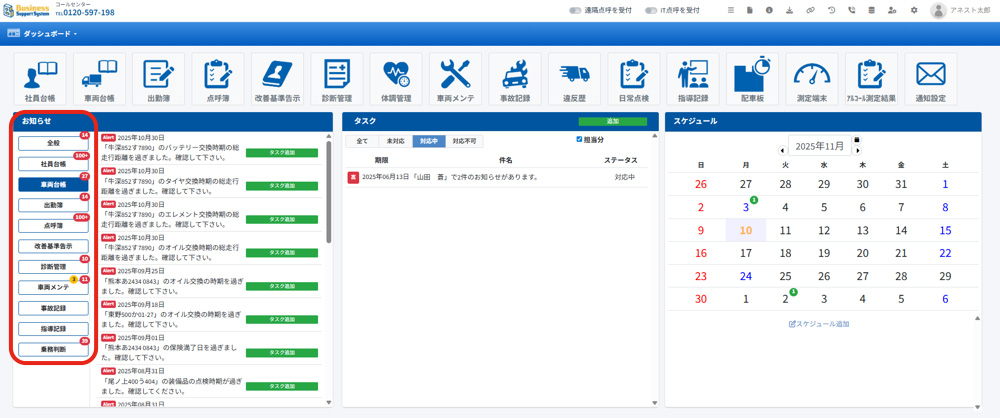Click the notice list scrollbar thumb
The width and height of the screenshot is (1000, 418).
(329, 191)
